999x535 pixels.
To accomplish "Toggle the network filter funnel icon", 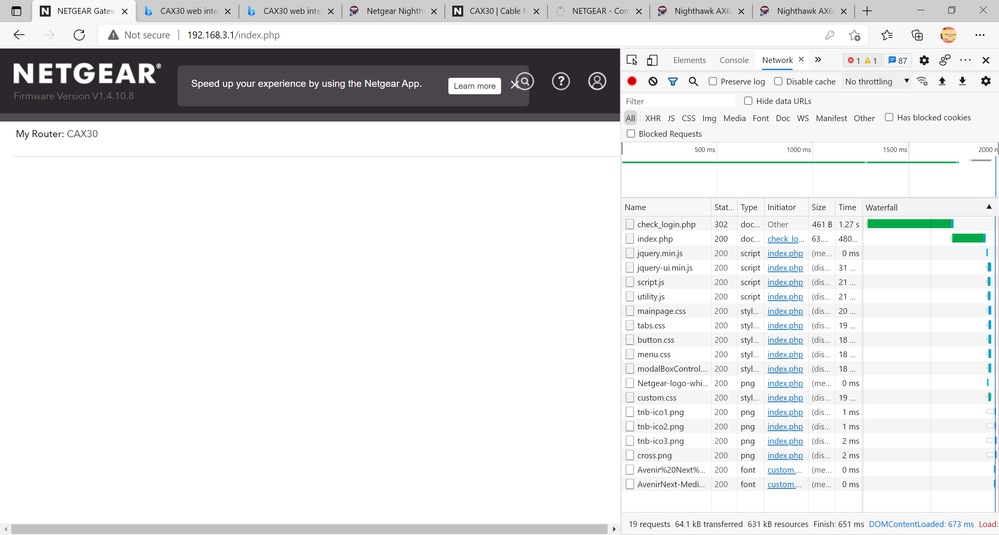I will (x=673, y=81).
